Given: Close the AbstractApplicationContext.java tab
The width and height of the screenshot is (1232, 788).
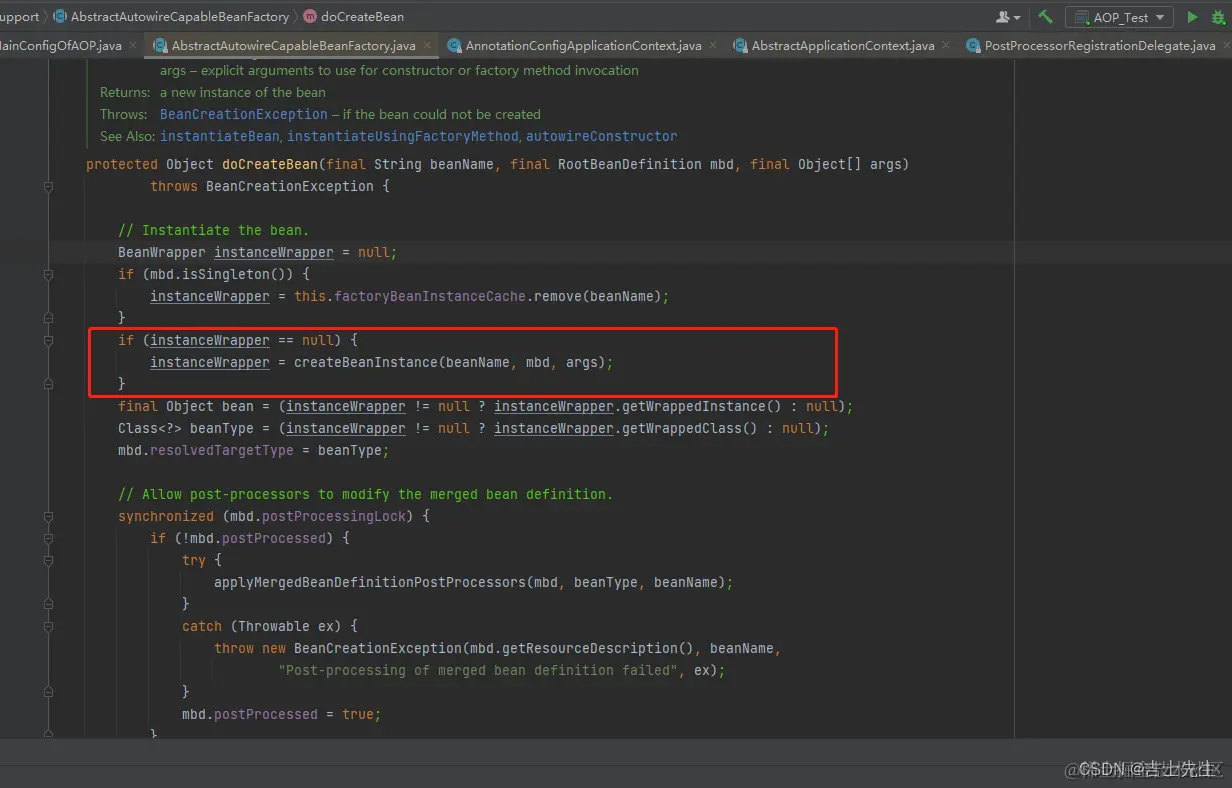Looking at the screenshot, I should click(947, 46).
